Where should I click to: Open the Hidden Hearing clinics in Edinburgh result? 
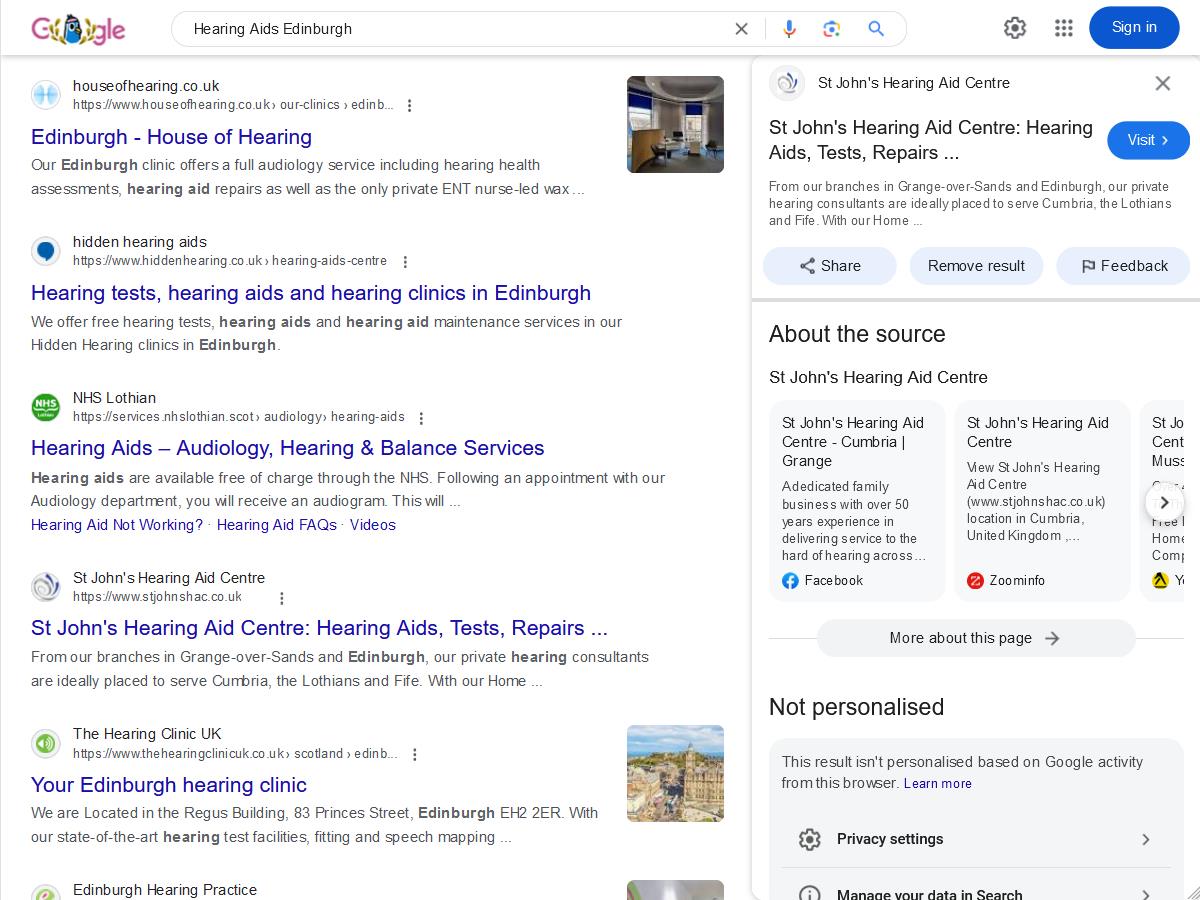[311, 293]
